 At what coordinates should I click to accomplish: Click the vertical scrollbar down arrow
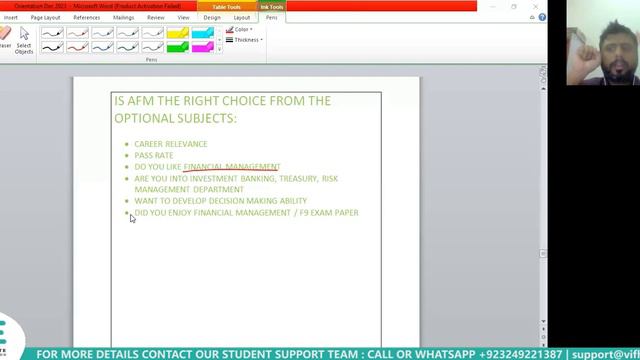(x=543, y=321)
